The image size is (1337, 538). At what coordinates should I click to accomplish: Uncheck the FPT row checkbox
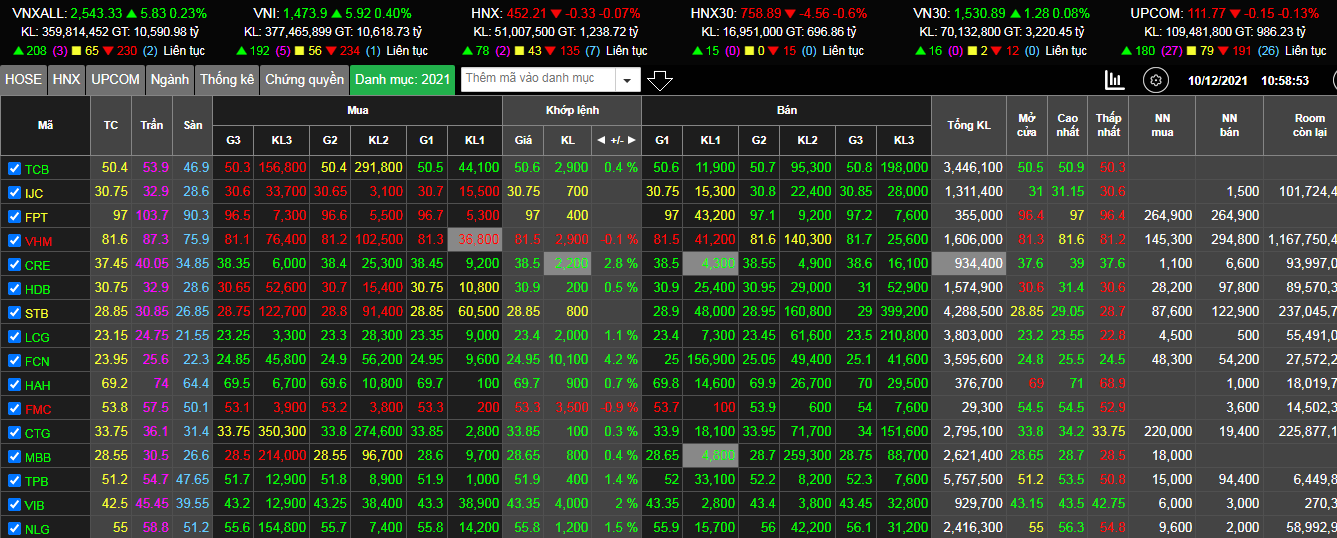tap(14, 217)
